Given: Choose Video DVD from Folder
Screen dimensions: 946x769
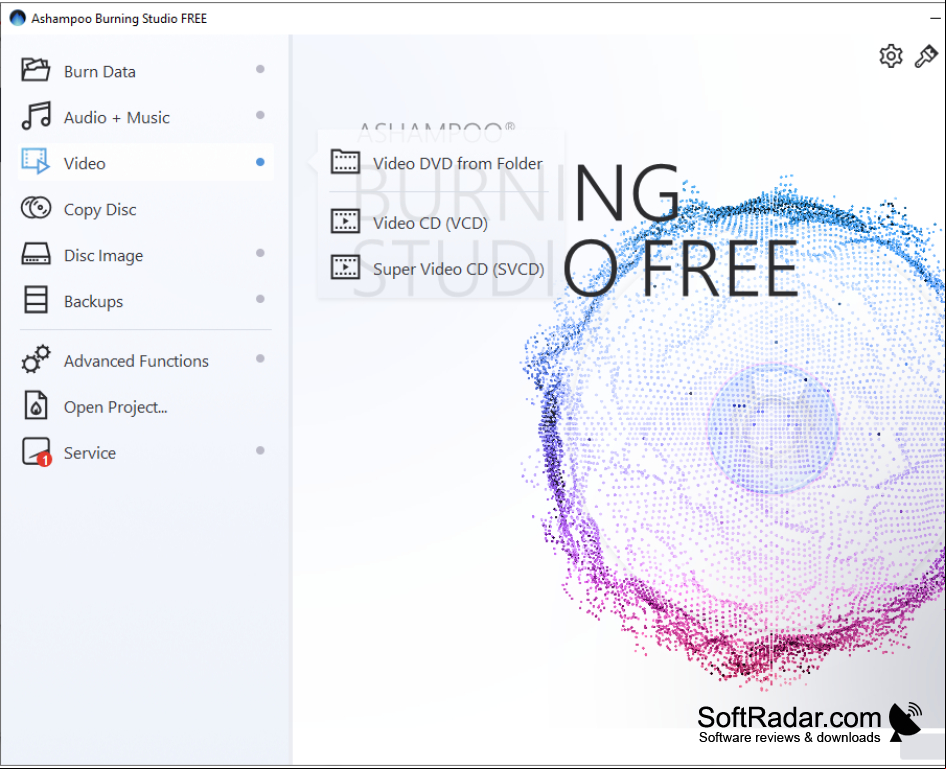Looking at the screenshot, I should tap(439, 162).
